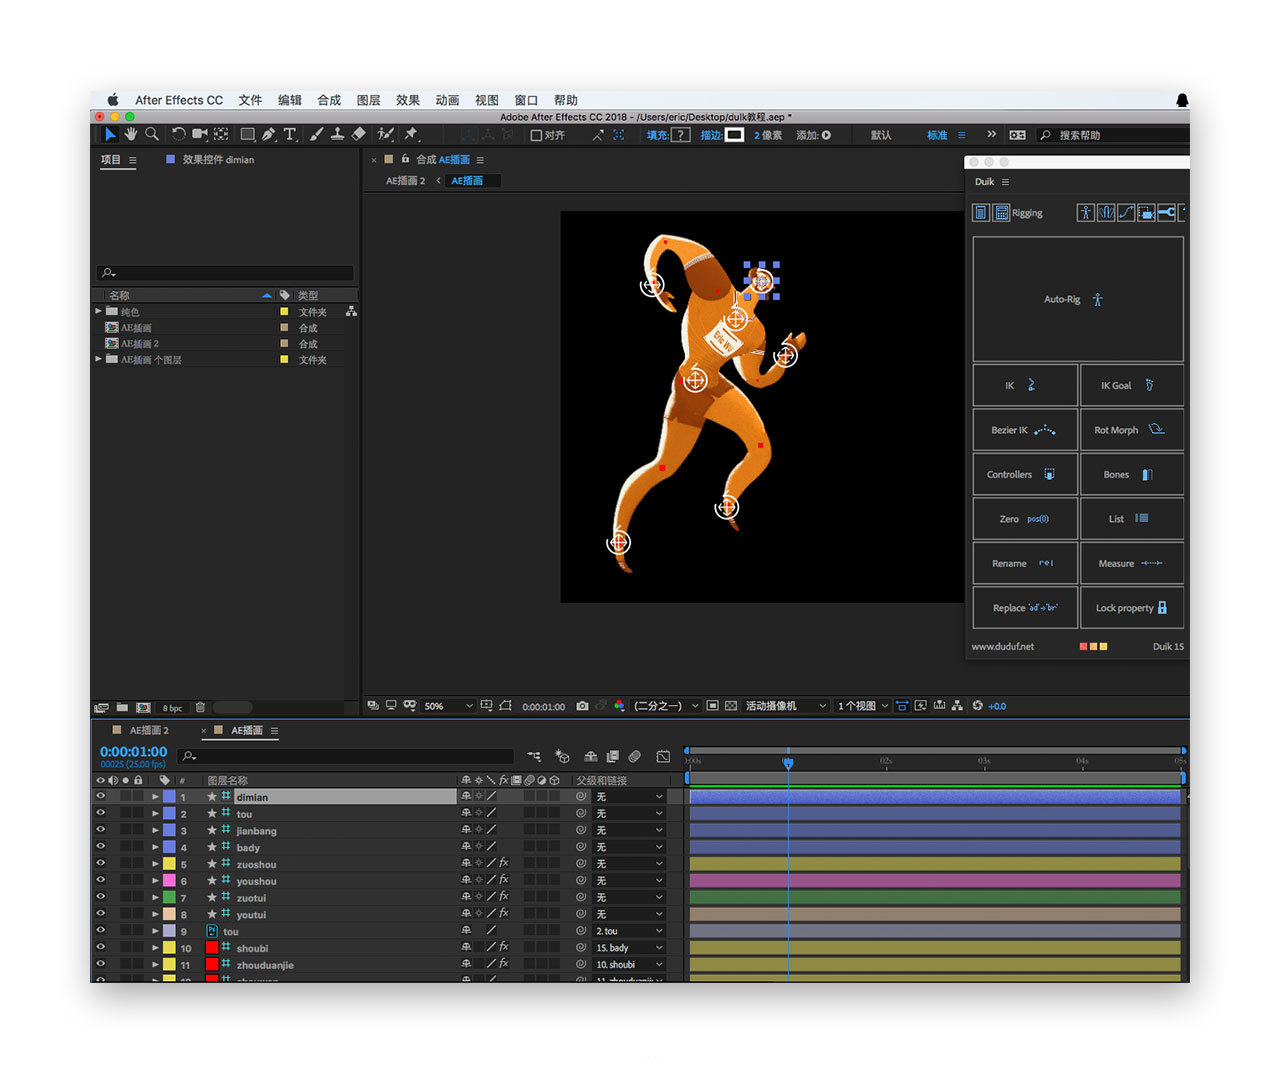This screenshot has width=1280, height=1074.
Task: Click the project flowchart icon
Action: 351,312
